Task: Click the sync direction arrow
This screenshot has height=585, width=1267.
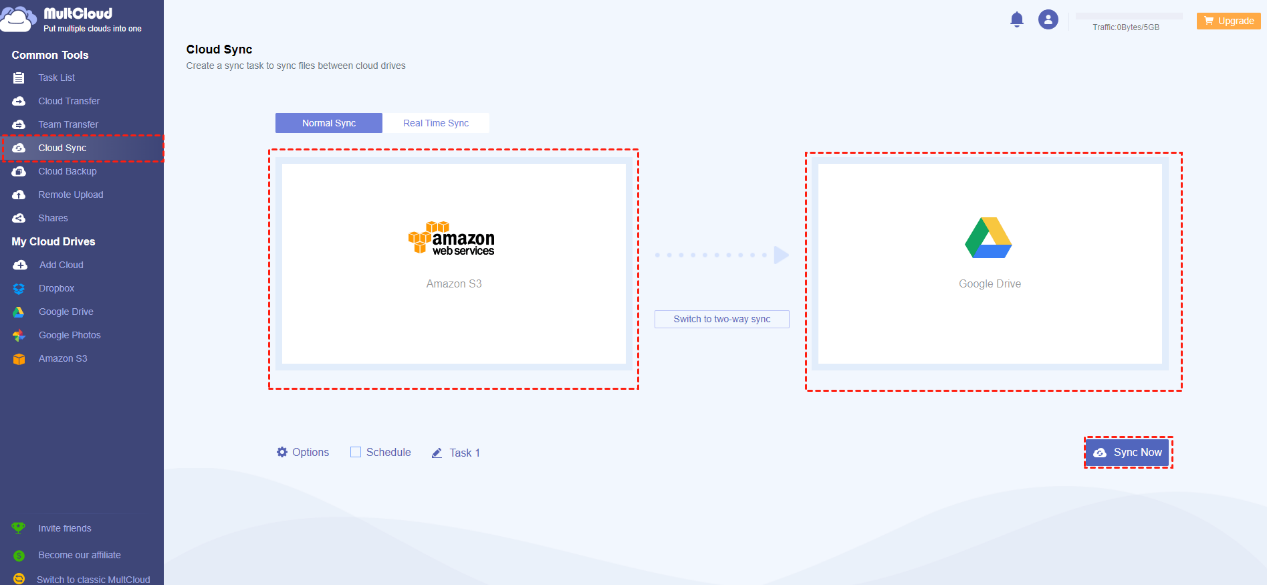Action: (722, 256)
